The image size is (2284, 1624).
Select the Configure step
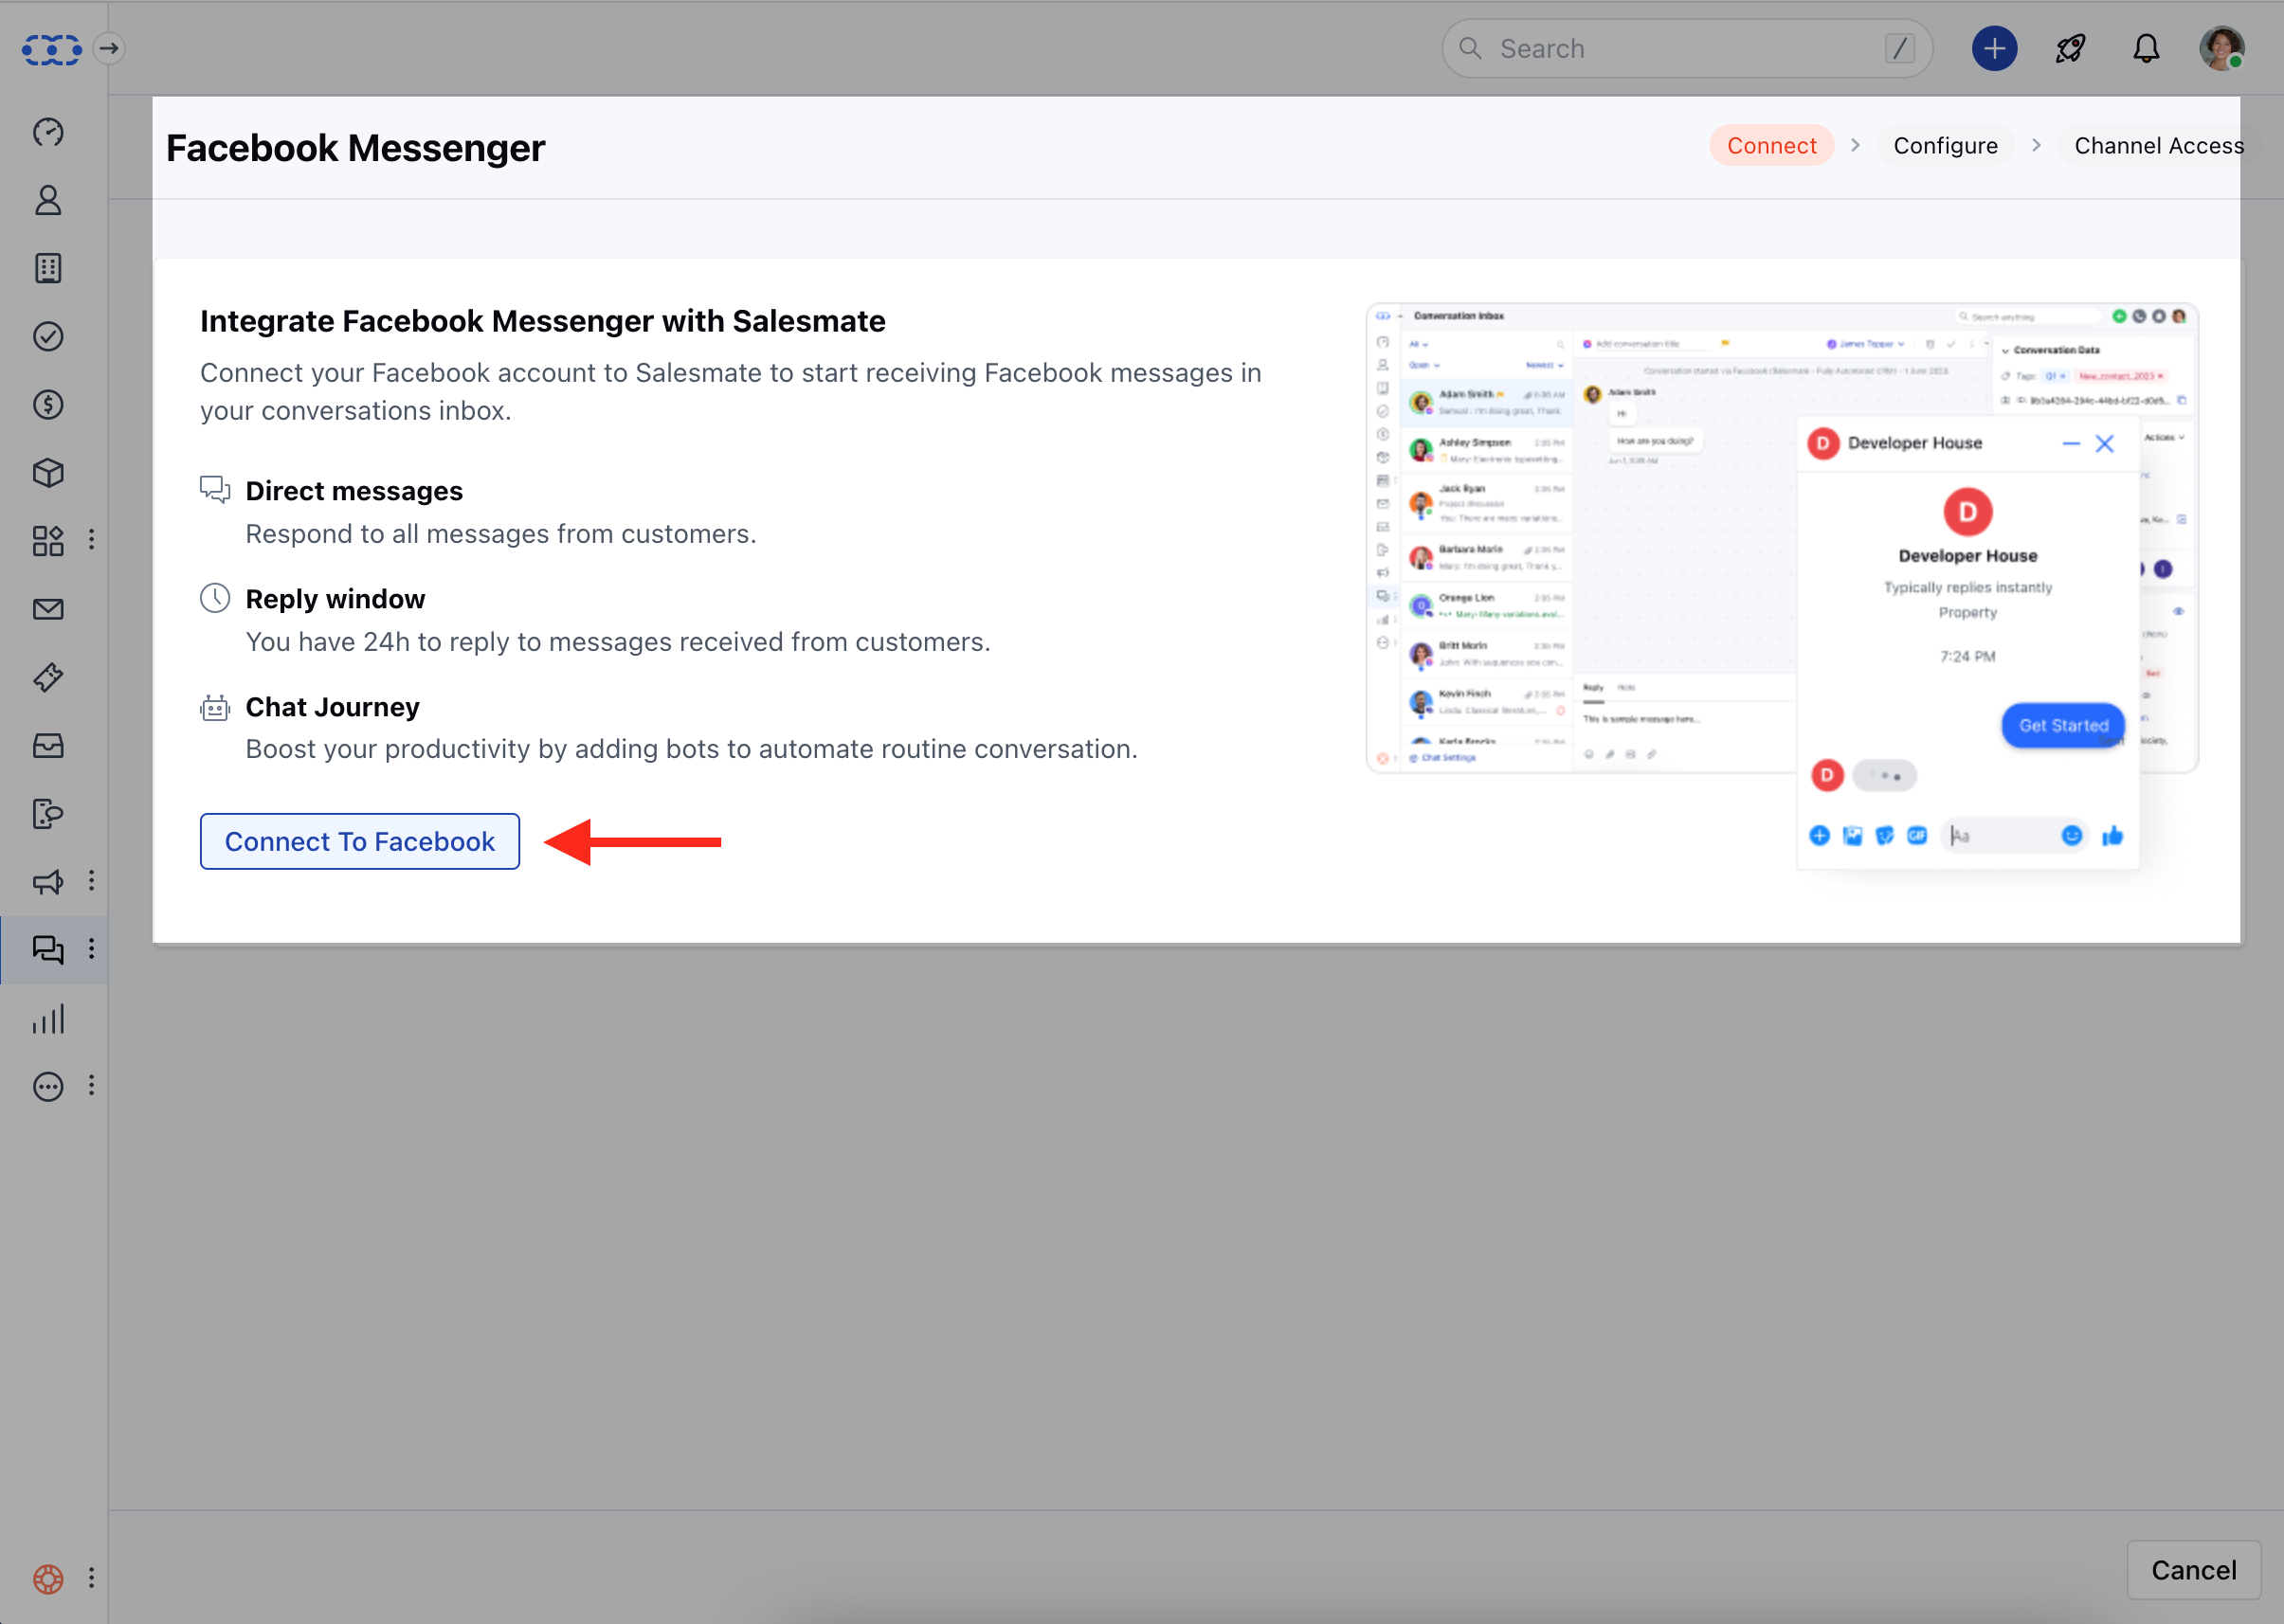point(1945,145)
